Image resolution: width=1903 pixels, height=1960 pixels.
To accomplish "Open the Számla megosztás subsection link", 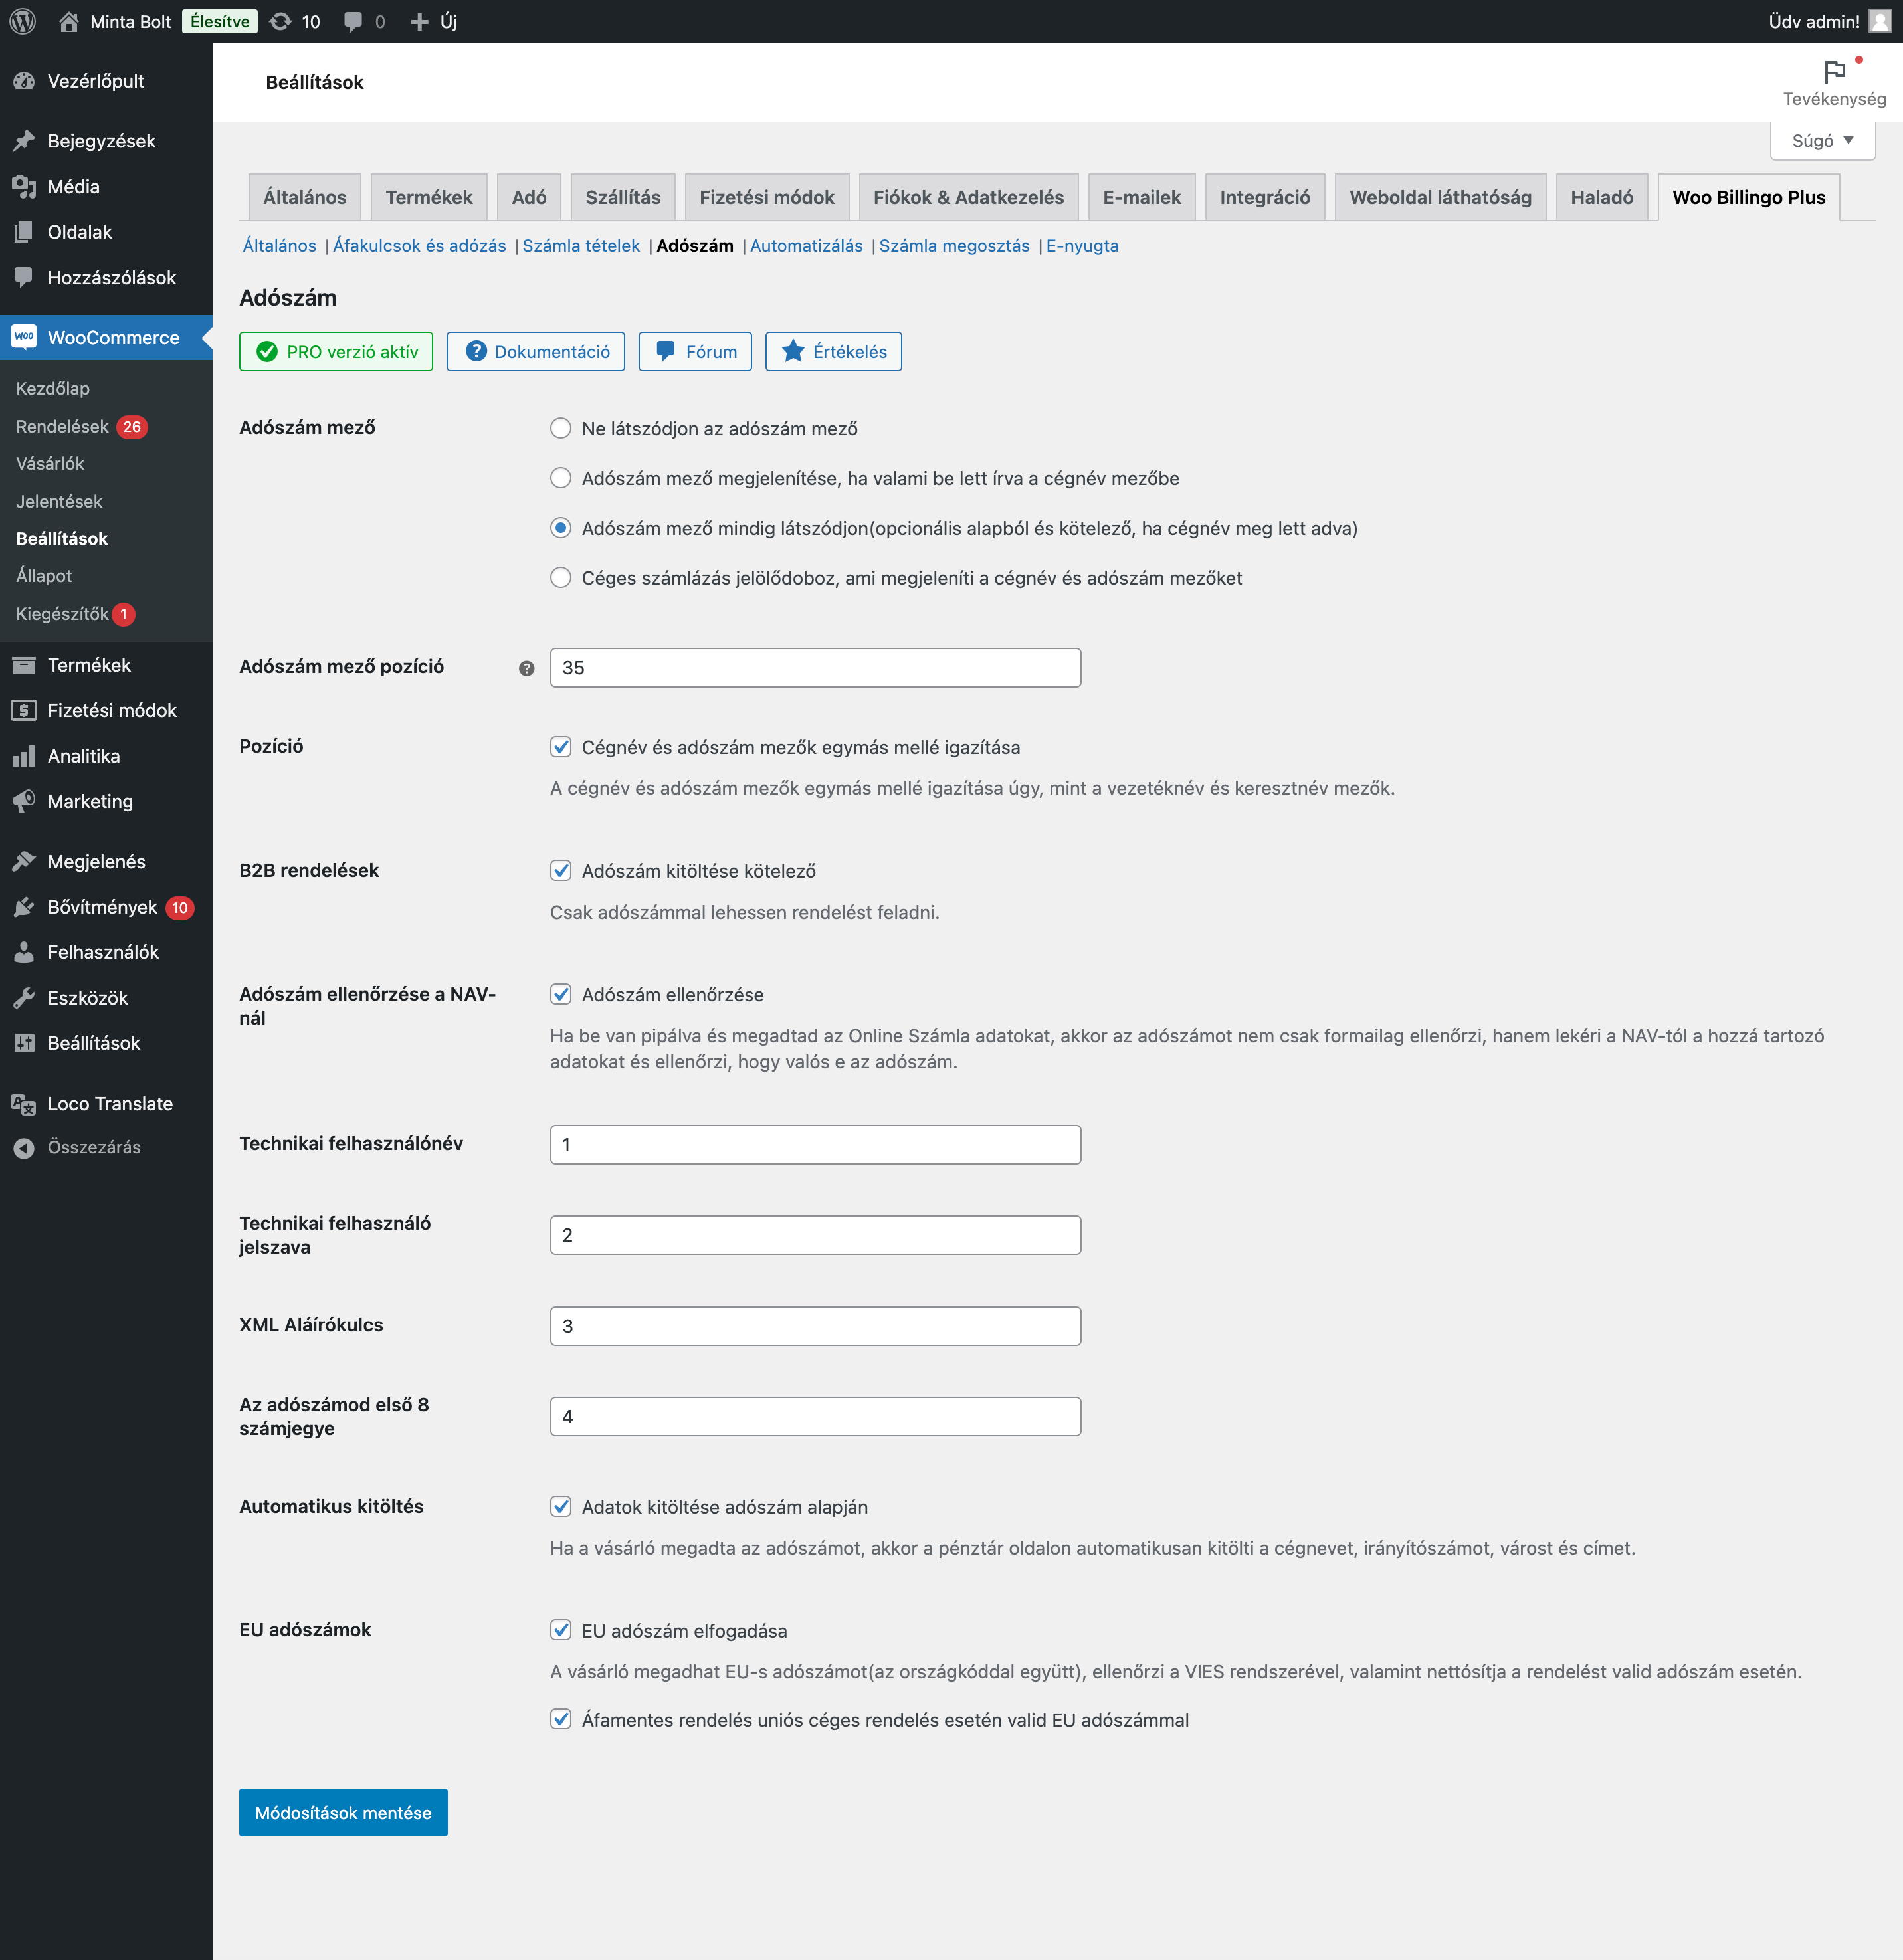I will [x=954, y=246].
